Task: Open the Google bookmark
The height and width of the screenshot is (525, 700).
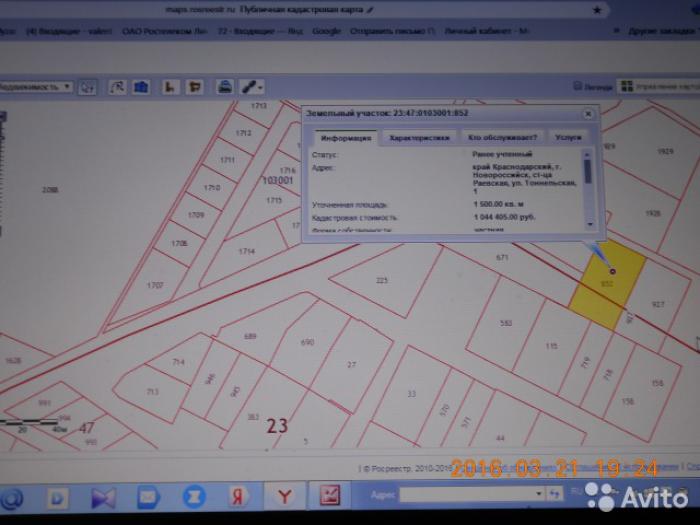Action: click(326, 31)
